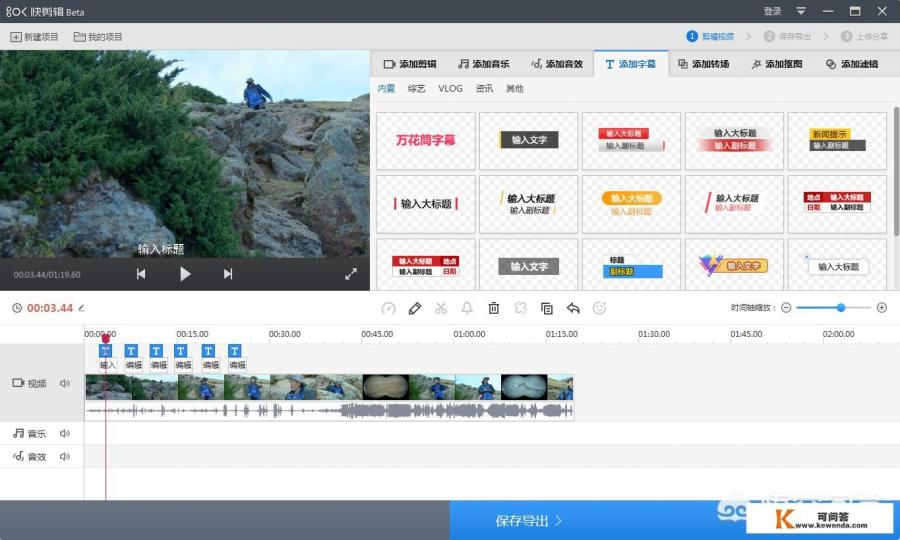Image resolution: width=900 pixels, height=540 pixels.
Task: Open the 添加剪辑 tab
Action: 410,64
